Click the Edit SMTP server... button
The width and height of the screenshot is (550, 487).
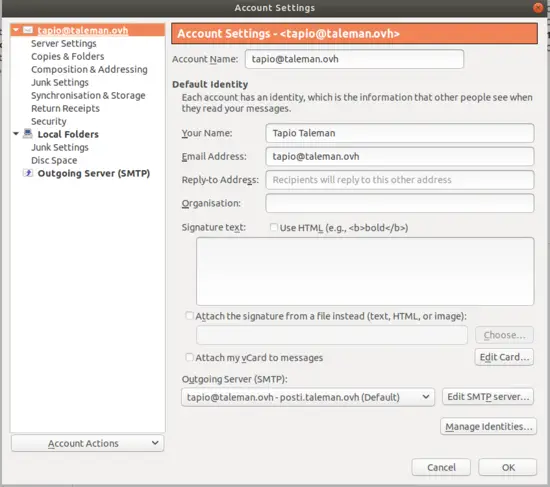tap(488, 397)
